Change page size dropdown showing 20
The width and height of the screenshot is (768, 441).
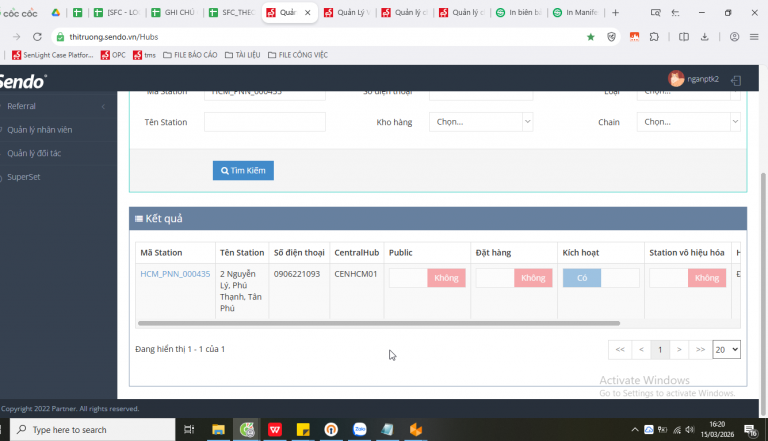pyautogui.click(x=726, y=349)
